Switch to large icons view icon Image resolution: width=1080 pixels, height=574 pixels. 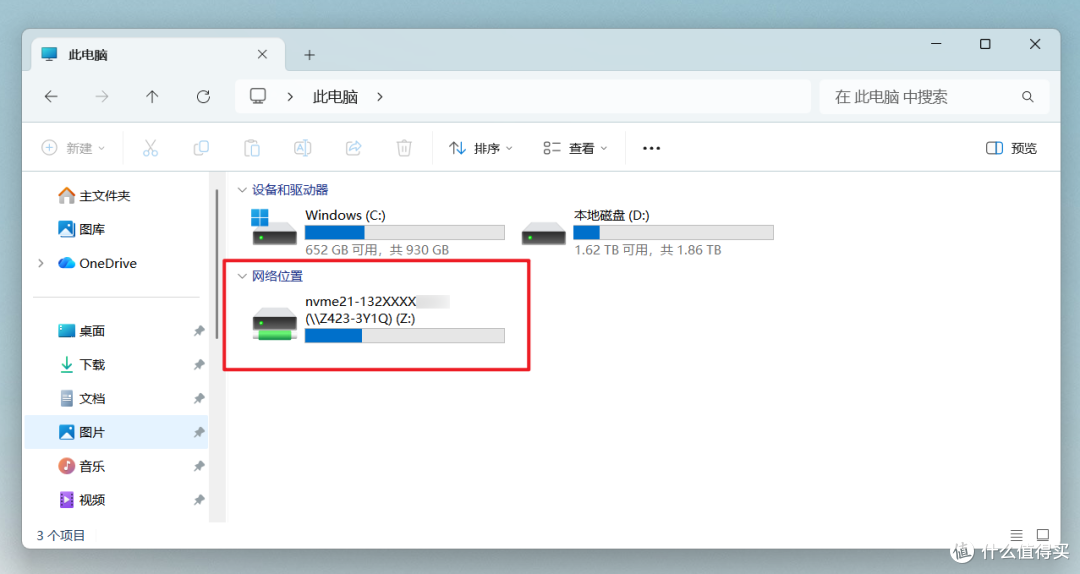pos(1043,535)
